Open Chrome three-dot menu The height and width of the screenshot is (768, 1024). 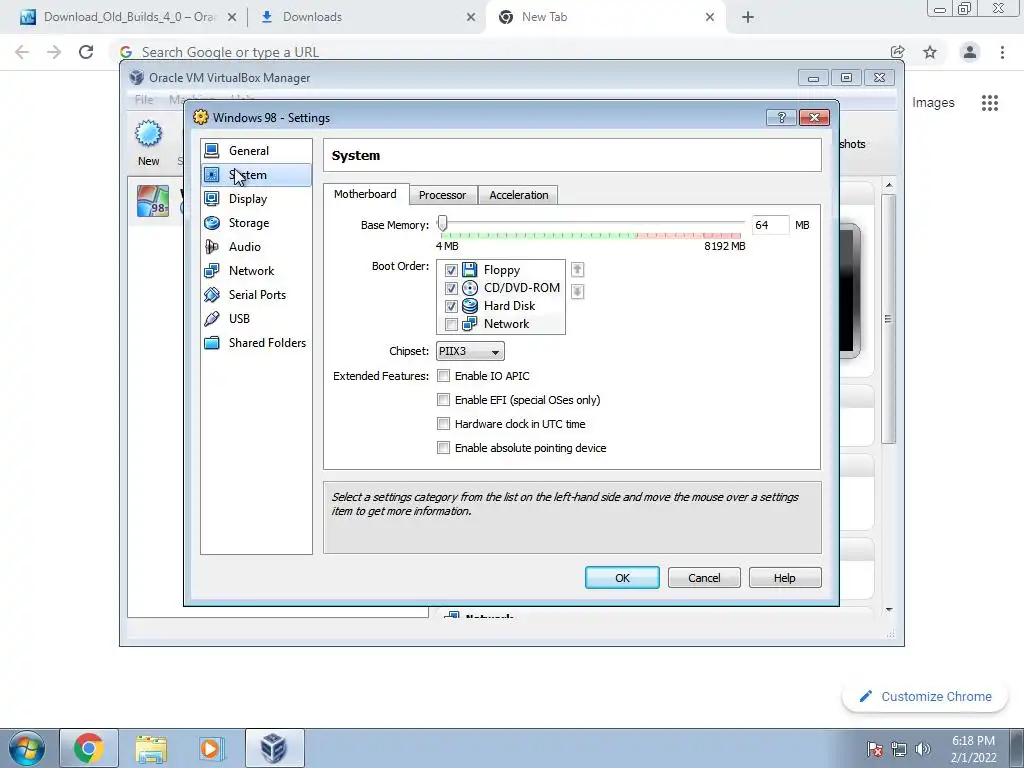(1002, 52)
